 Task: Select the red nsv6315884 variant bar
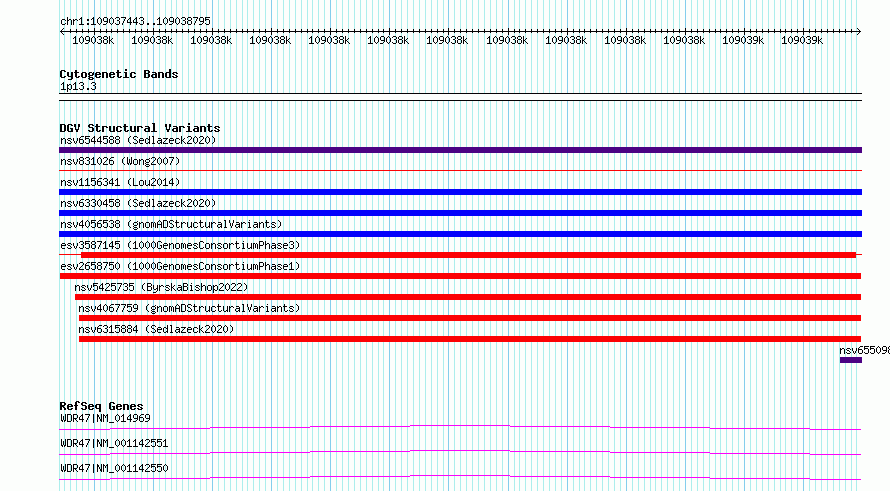[470, 339]
